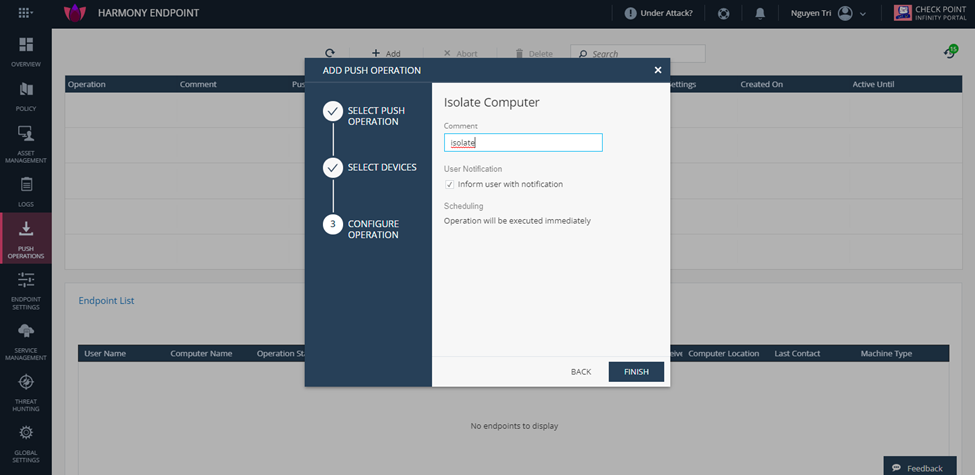Select Push Operations in the sidebar
The image size is (975, 475).
(x=25, y=238)
